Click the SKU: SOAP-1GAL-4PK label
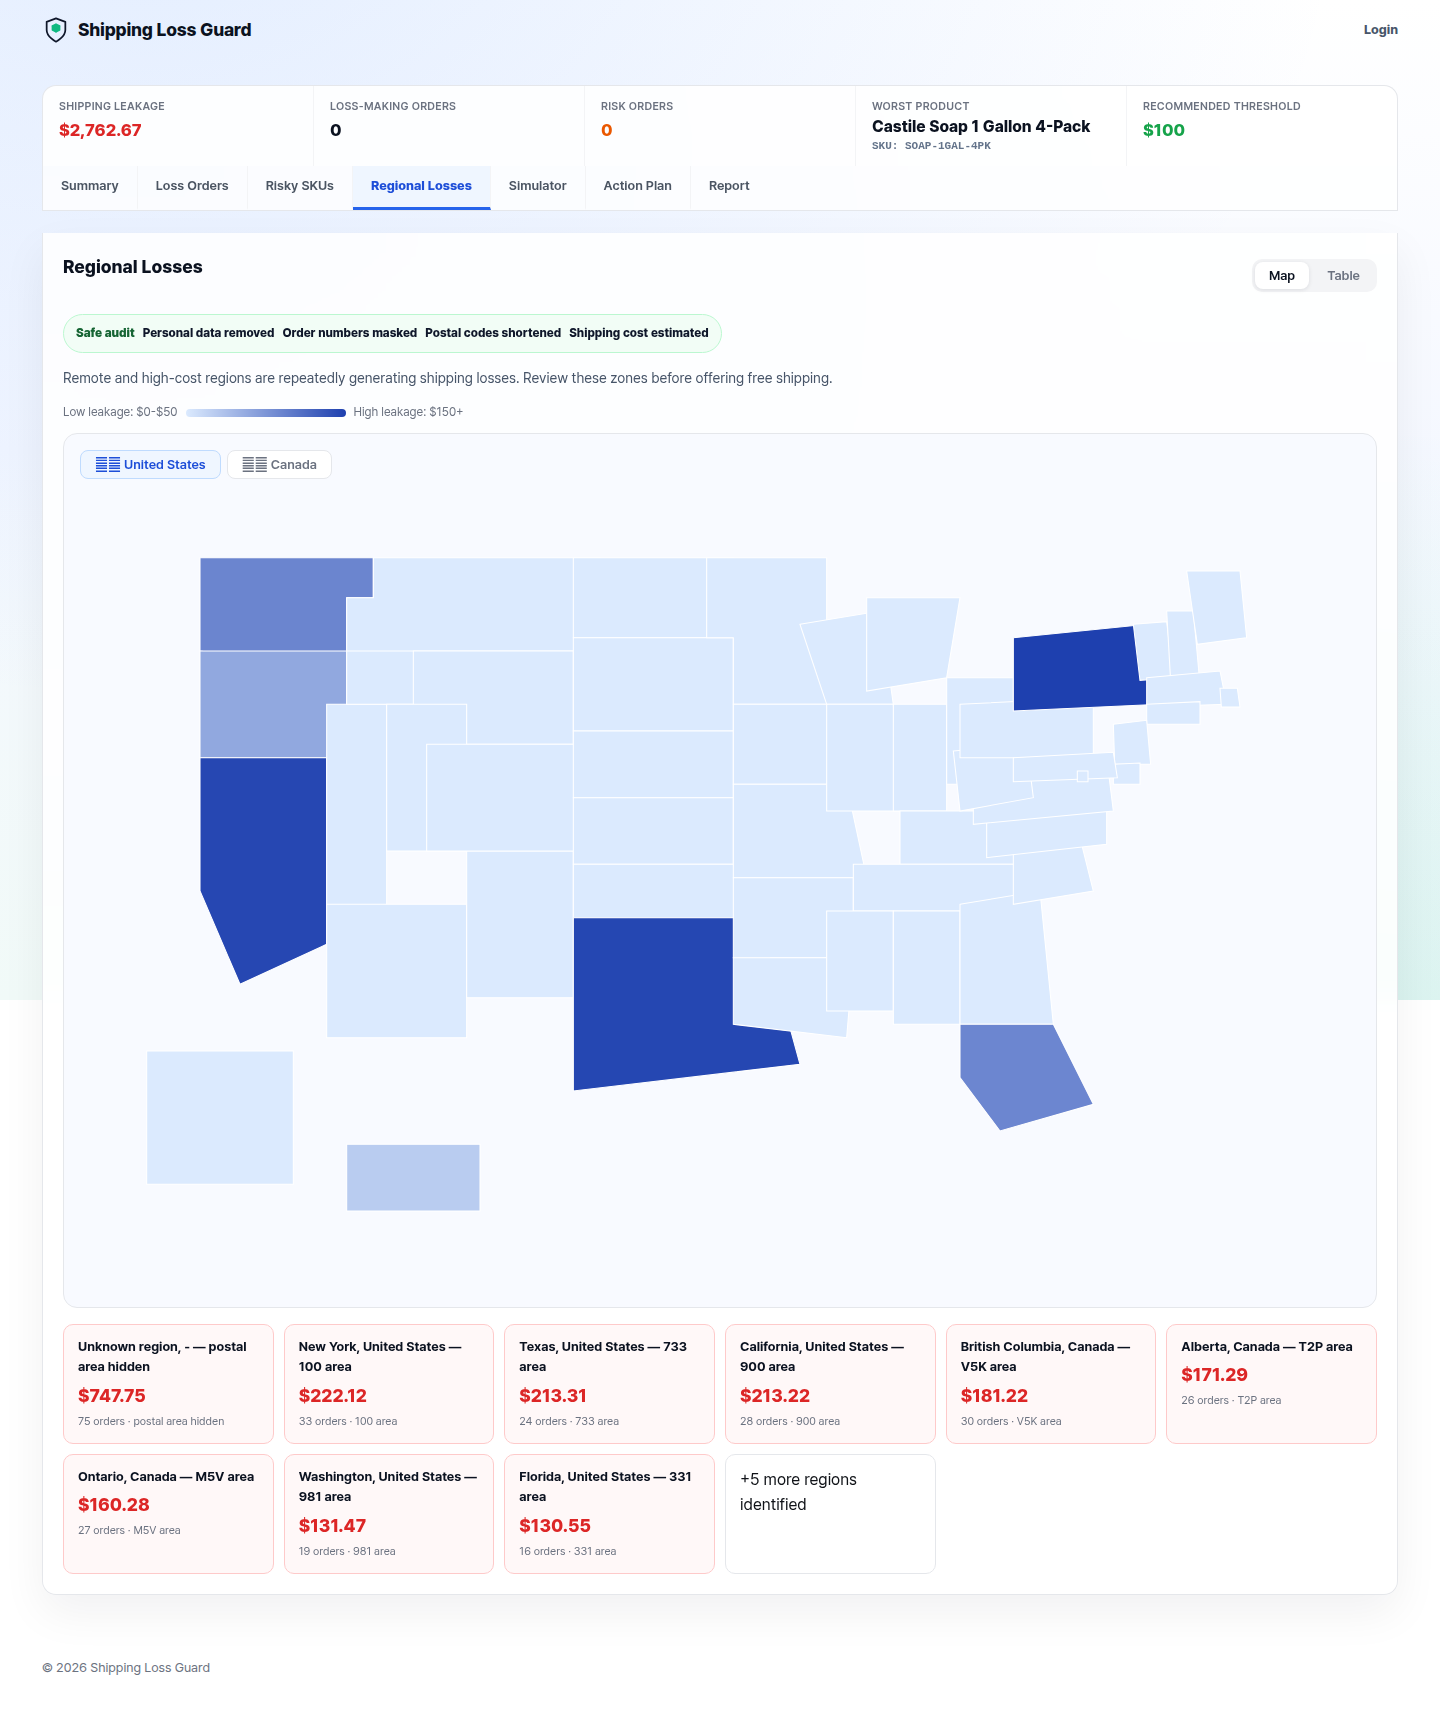The height and width of the screenshot is (1719, 1440). click(931, 146)
